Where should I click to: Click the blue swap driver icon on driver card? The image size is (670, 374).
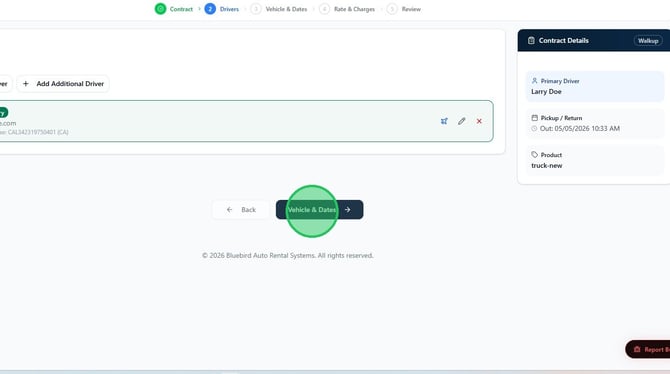[444, 121]
